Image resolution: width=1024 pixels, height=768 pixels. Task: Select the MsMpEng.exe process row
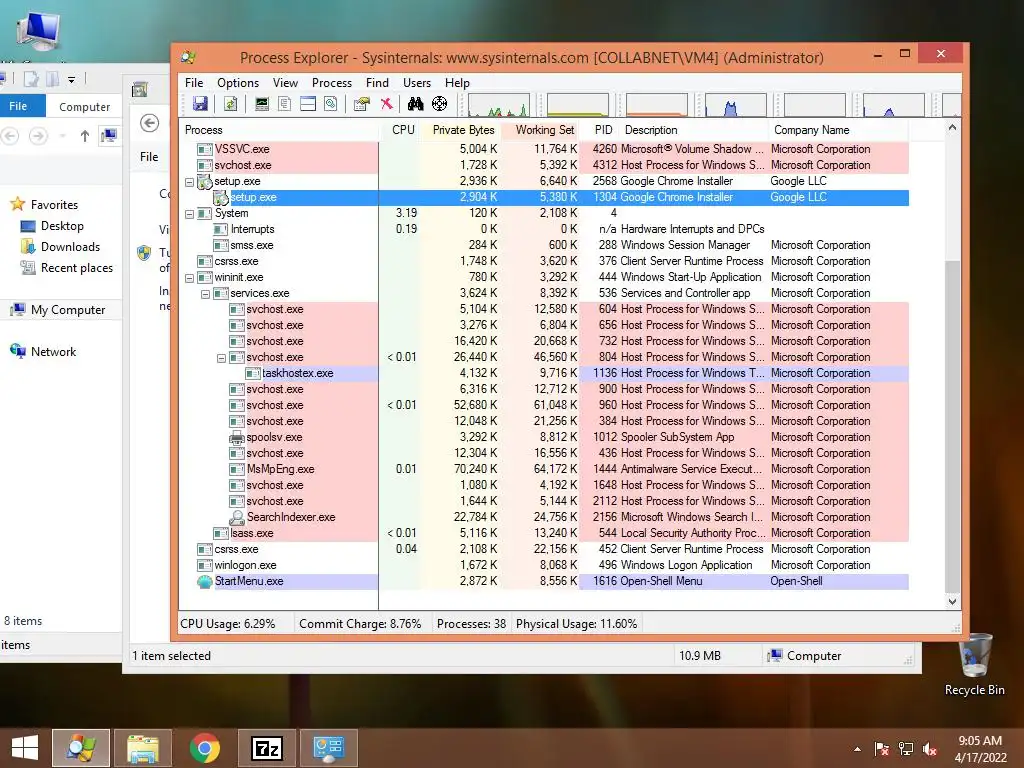(x=544, y=469)
